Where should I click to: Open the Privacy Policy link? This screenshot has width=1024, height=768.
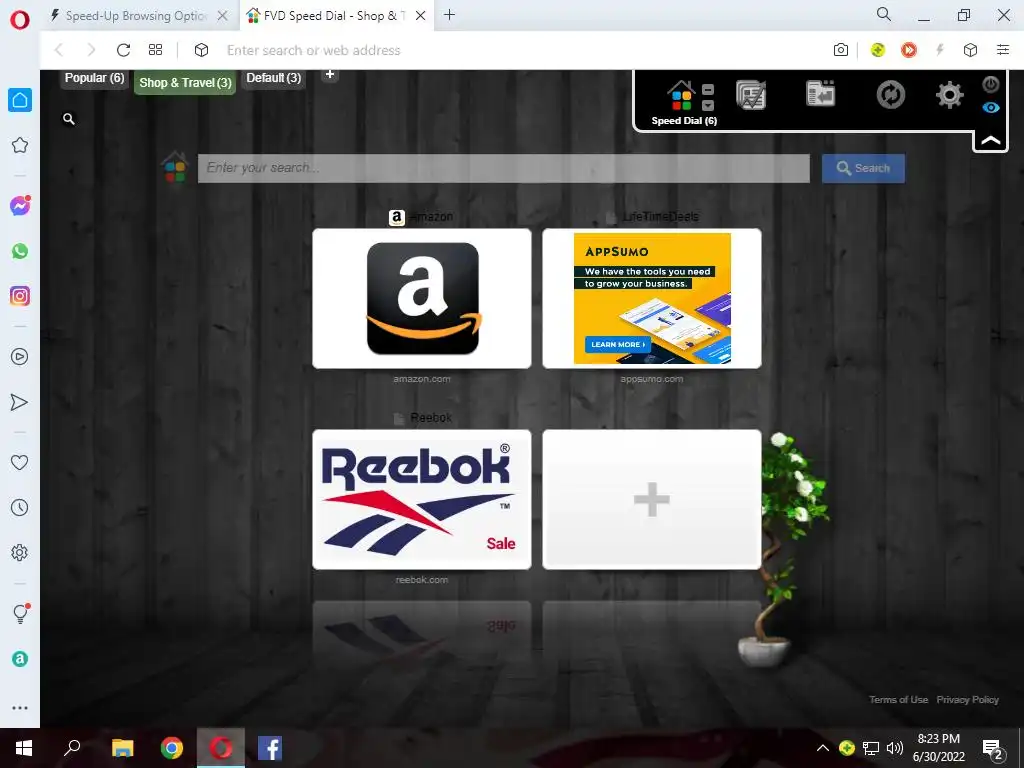click(967, 699)
